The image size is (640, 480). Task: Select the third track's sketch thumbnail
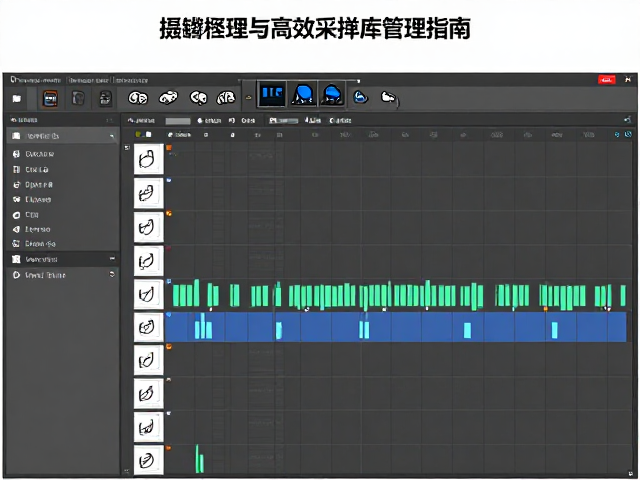coord(149,227)
